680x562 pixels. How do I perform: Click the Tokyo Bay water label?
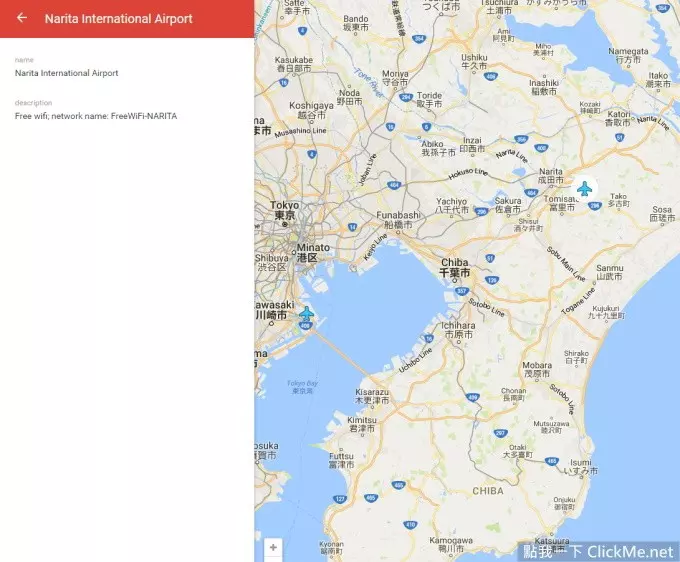click(x=302, y=387)
